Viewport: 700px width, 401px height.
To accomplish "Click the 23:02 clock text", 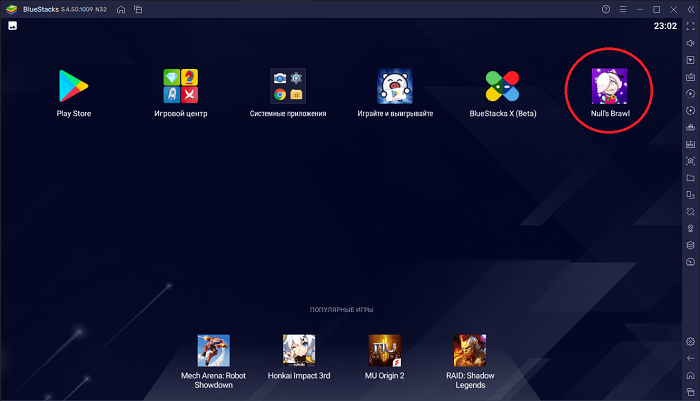I will point(665,26).
